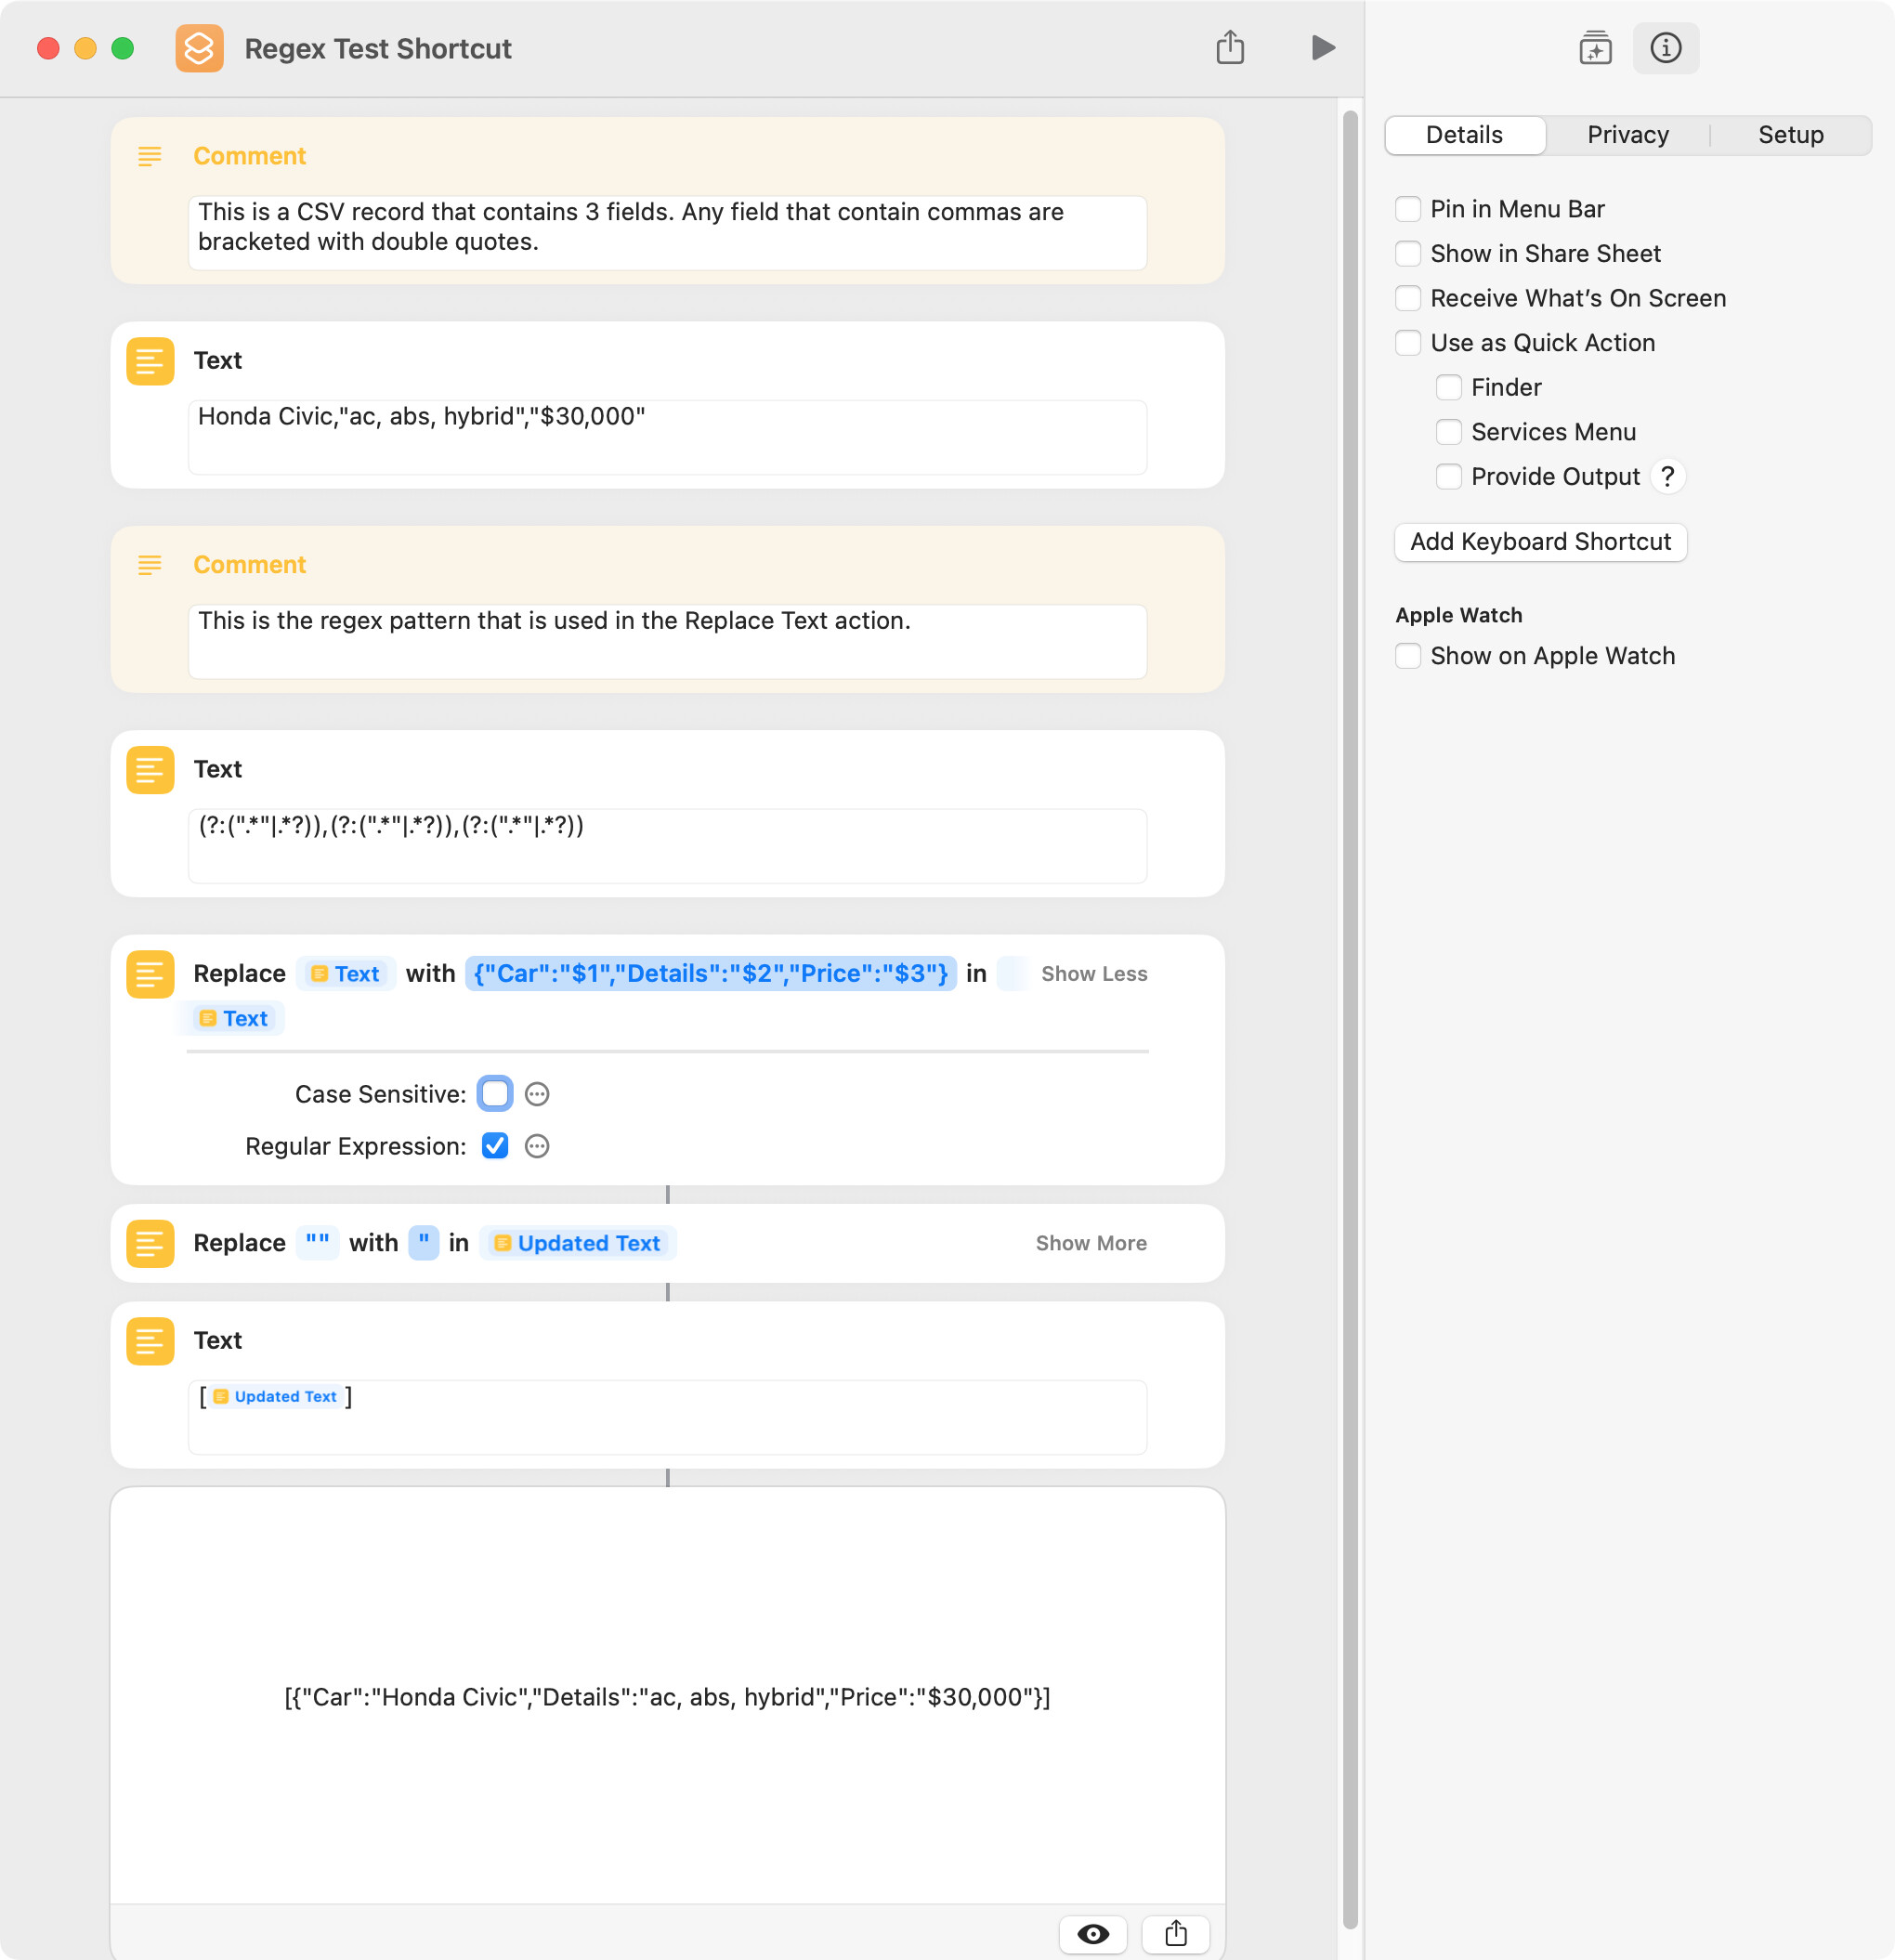The width and height of the screenshot is (1895, 1960).
Task: Enable Show on Apple Watch
Action: tap(1408, 656)
